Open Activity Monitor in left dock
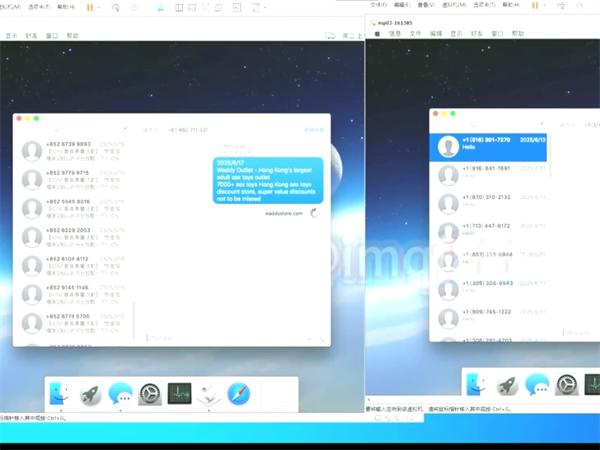The height and width of the screenshot is (450, 600). coord(179,393)
